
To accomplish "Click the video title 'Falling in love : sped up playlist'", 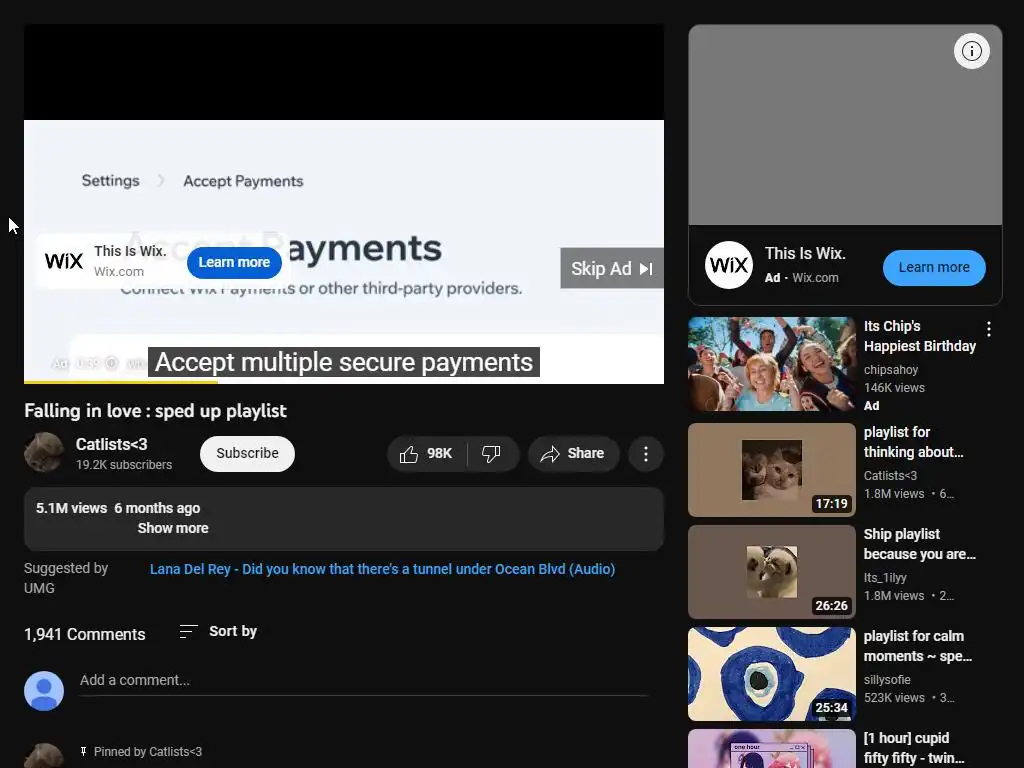I will 155,411.
